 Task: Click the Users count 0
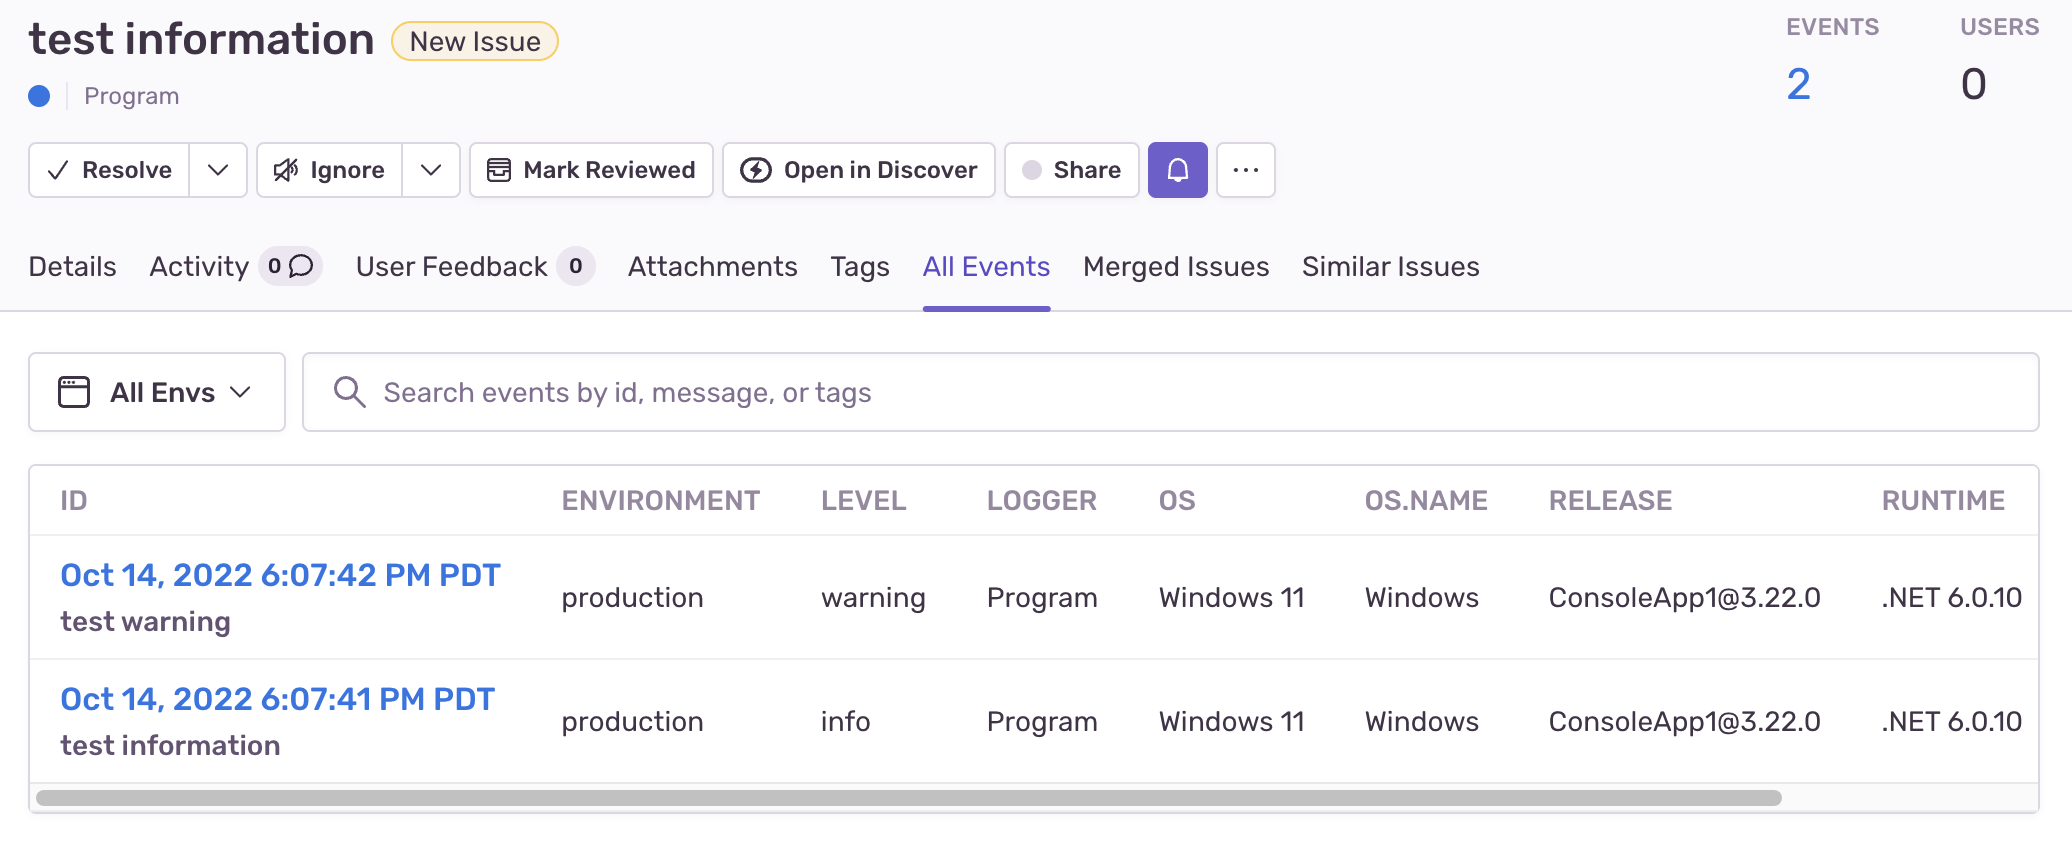[x=1973, y=84]
